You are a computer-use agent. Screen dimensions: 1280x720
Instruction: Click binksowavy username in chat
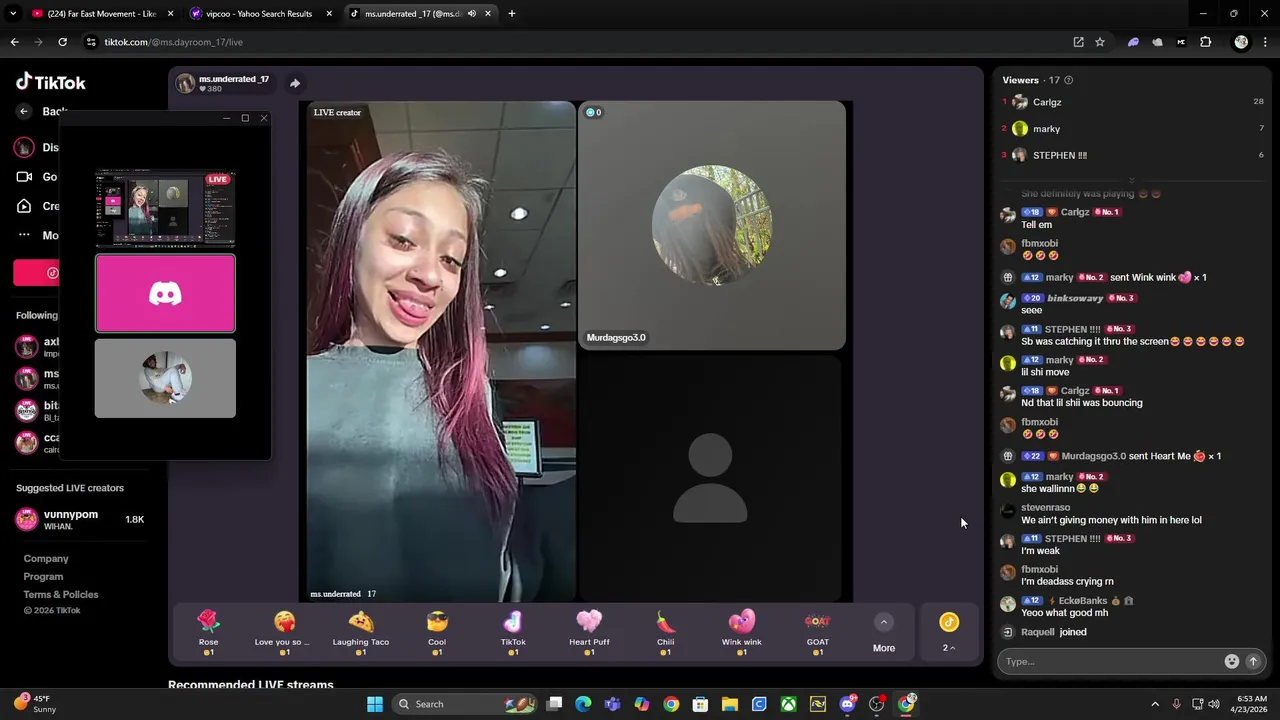[x=1075, y=298]
